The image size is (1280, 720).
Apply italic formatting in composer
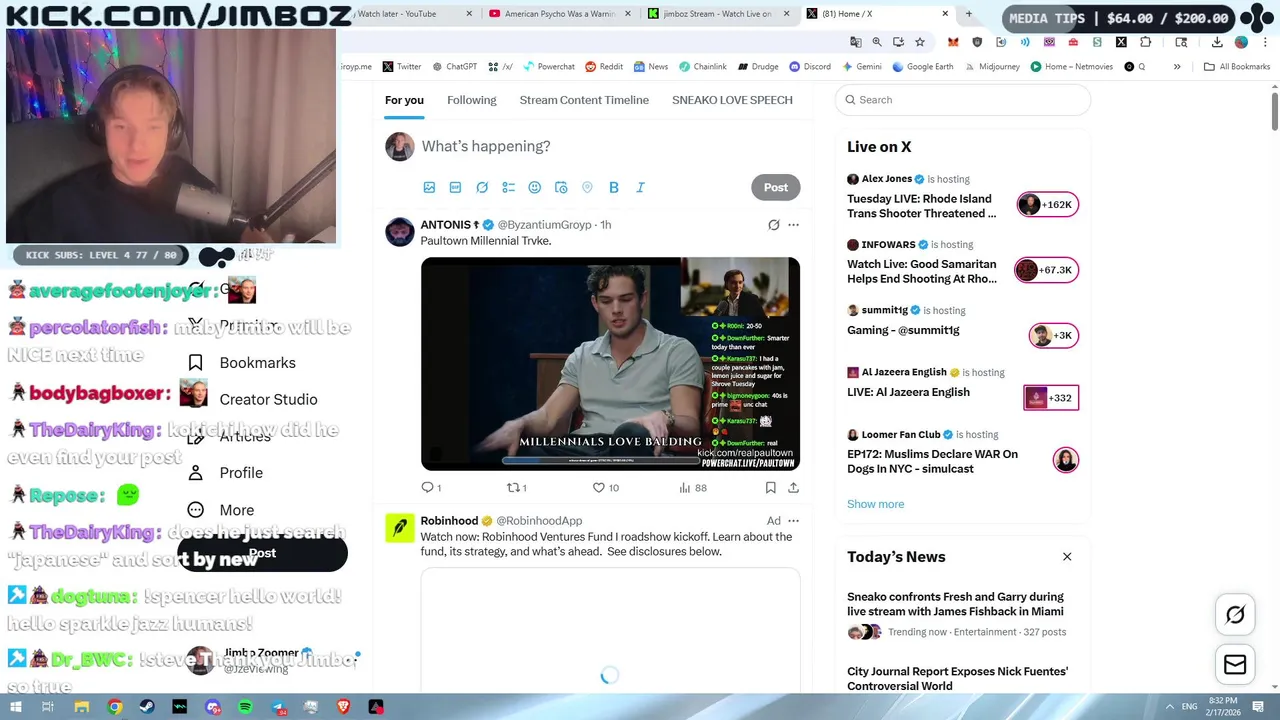tap(640, 187)
